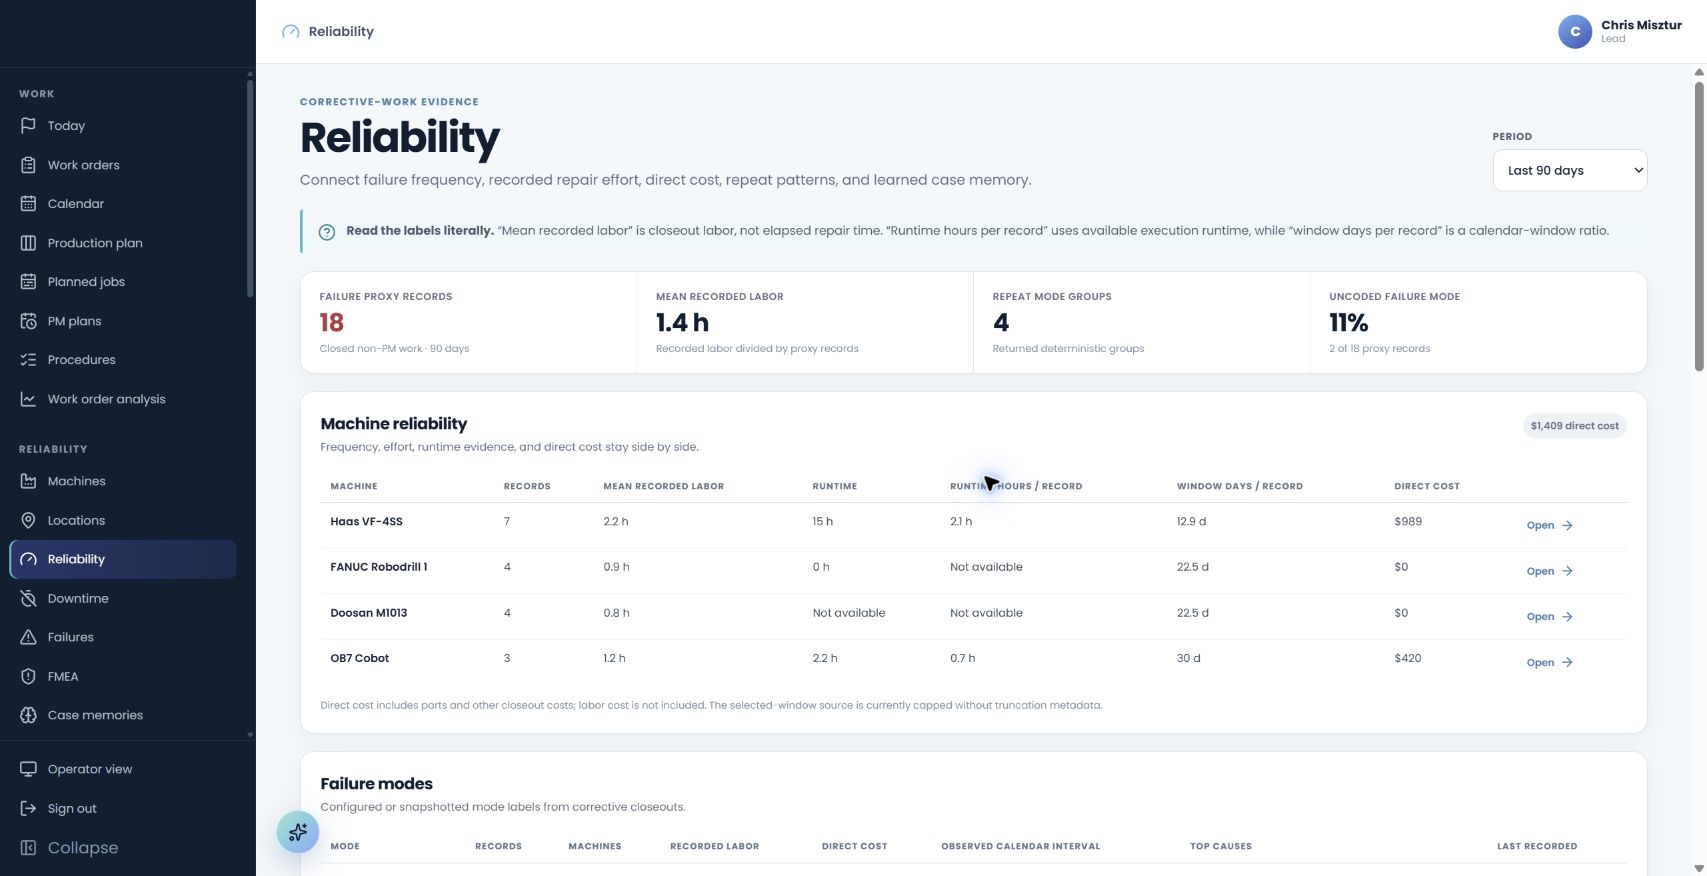Click the Case memories brain icon
Viewport: 1707px width, 876px height.
coord(28,715)
